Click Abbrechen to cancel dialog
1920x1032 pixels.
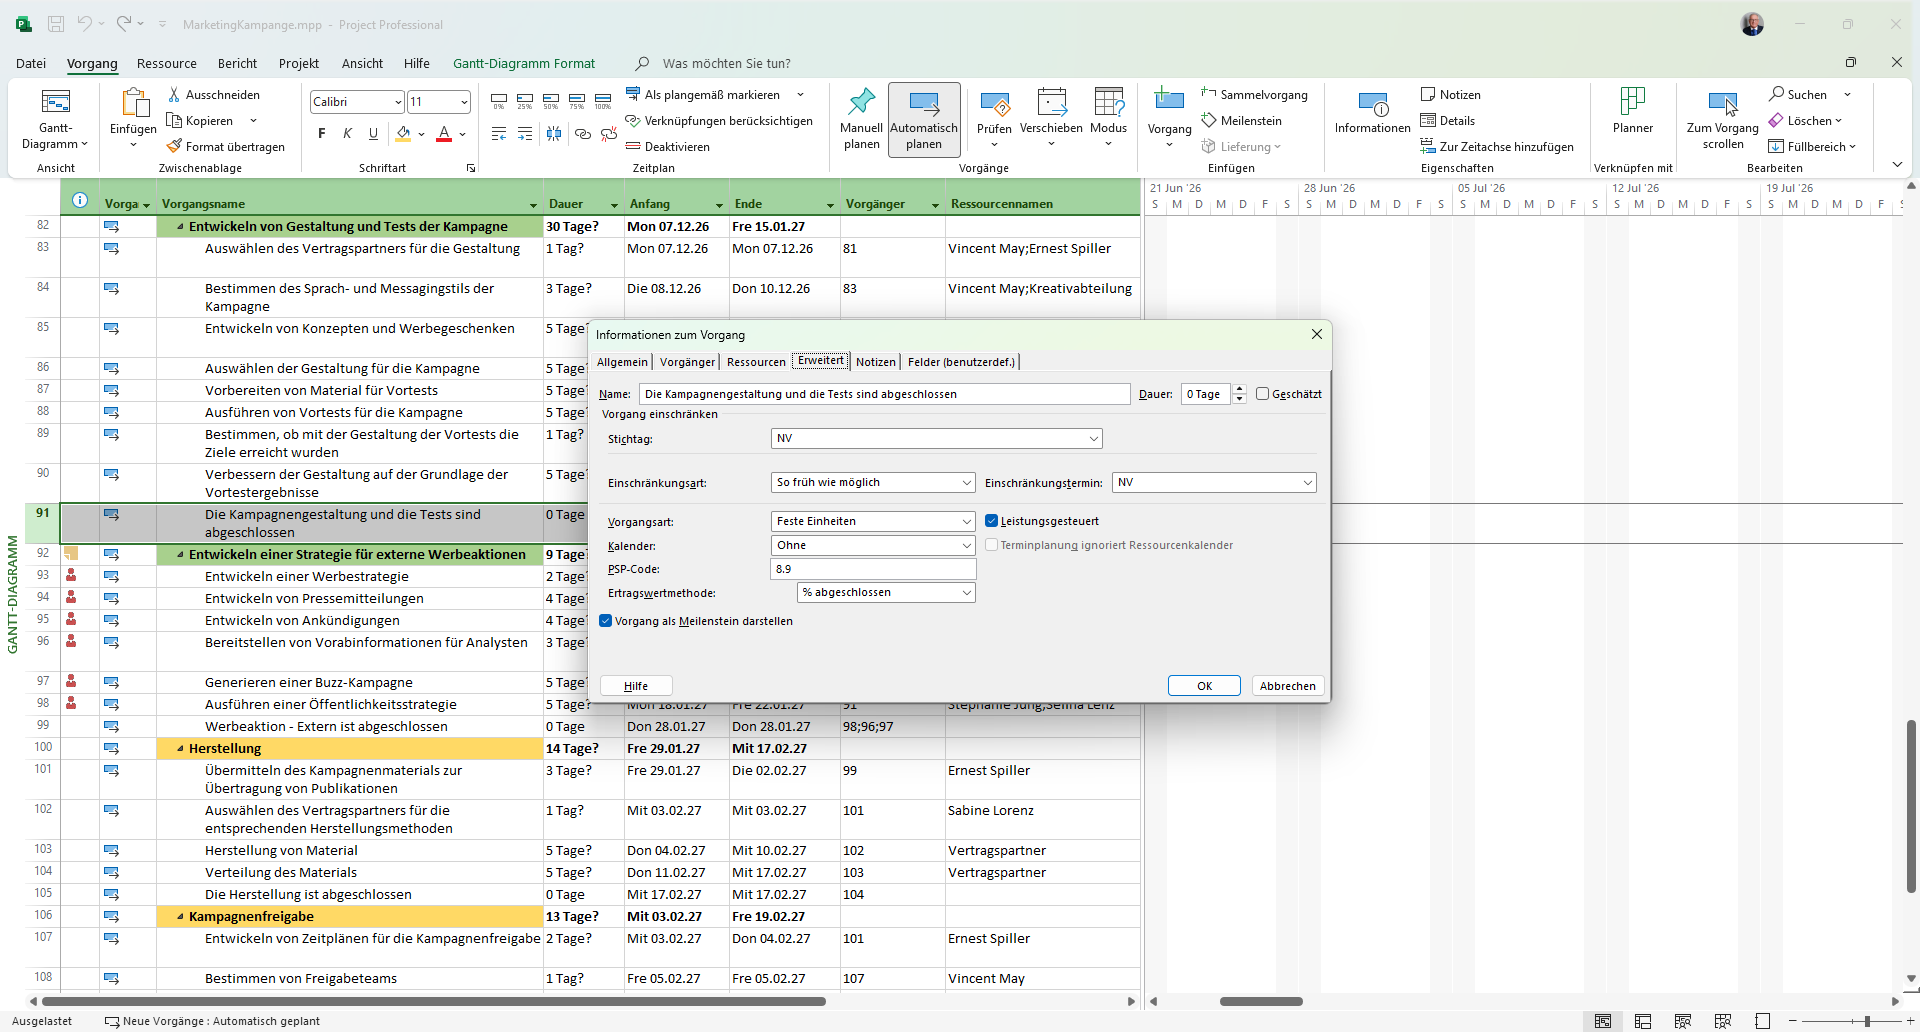coord(1288,686)
